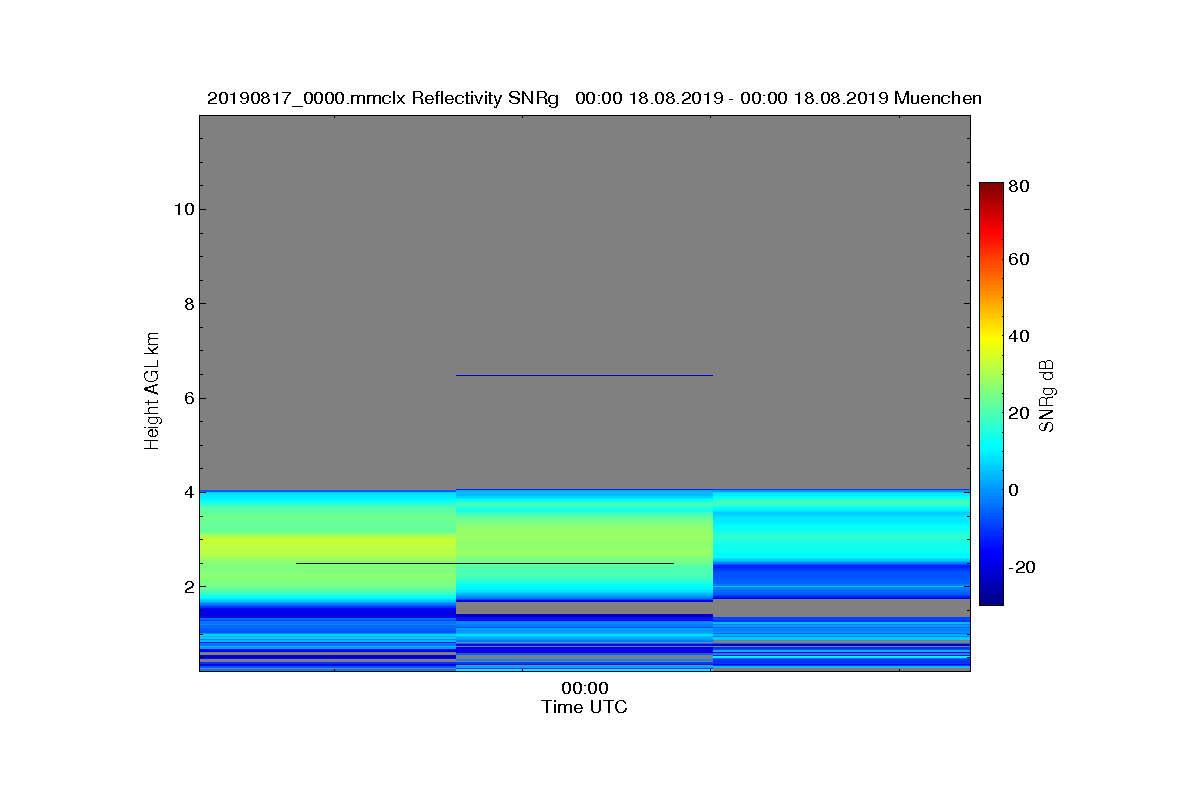Click the '8' height tick label
1200x800 pixels.
pyautogui.click(x=188, y=304)
